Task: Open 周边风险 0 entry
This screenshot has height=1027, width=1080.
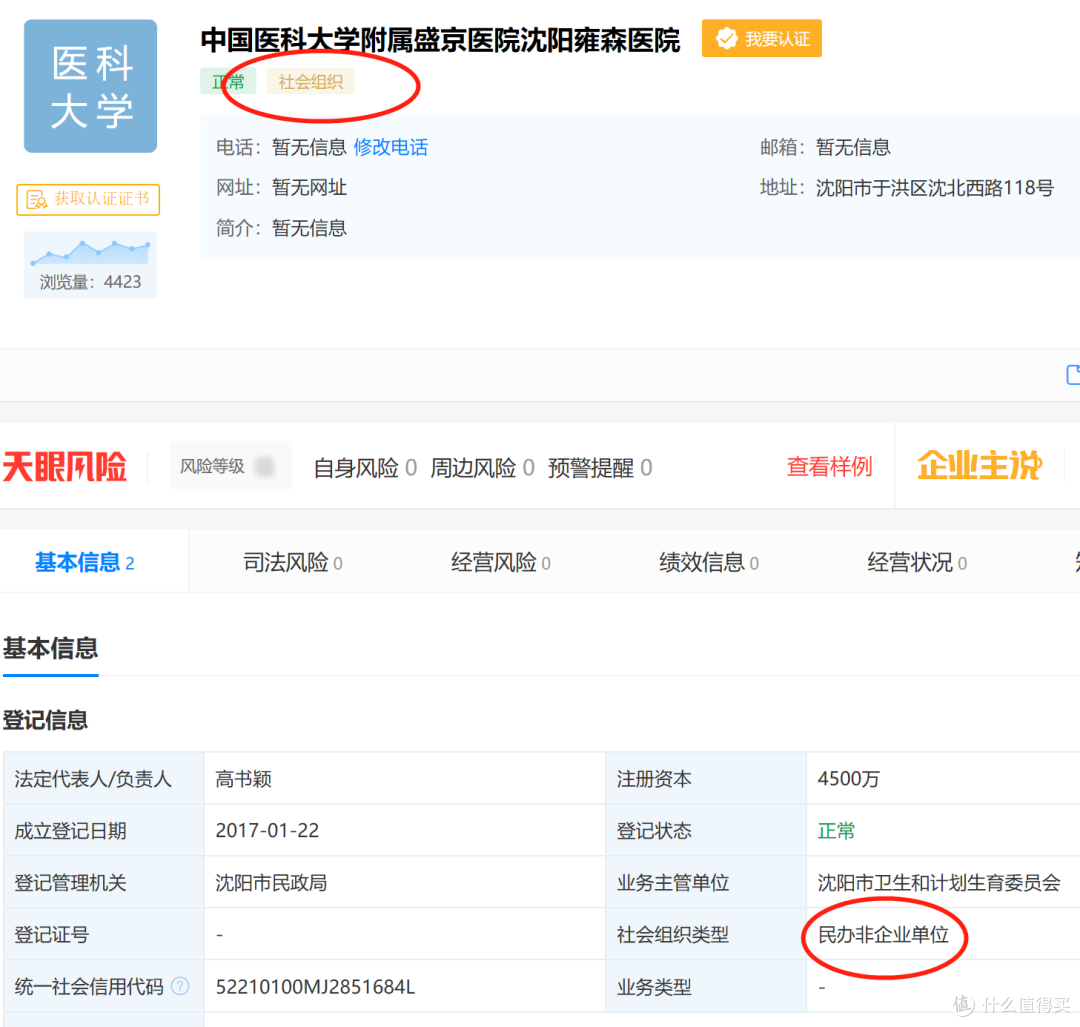Action: point(482,468)
